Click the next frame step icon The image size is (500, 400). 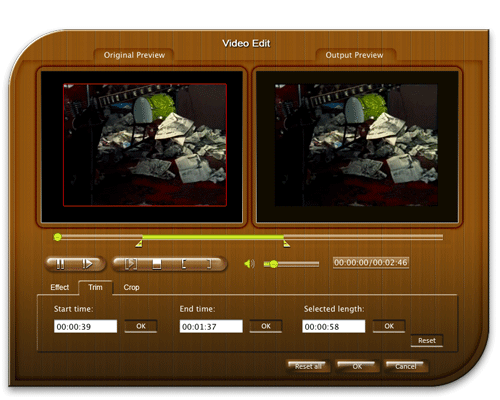tap(131, 264)
